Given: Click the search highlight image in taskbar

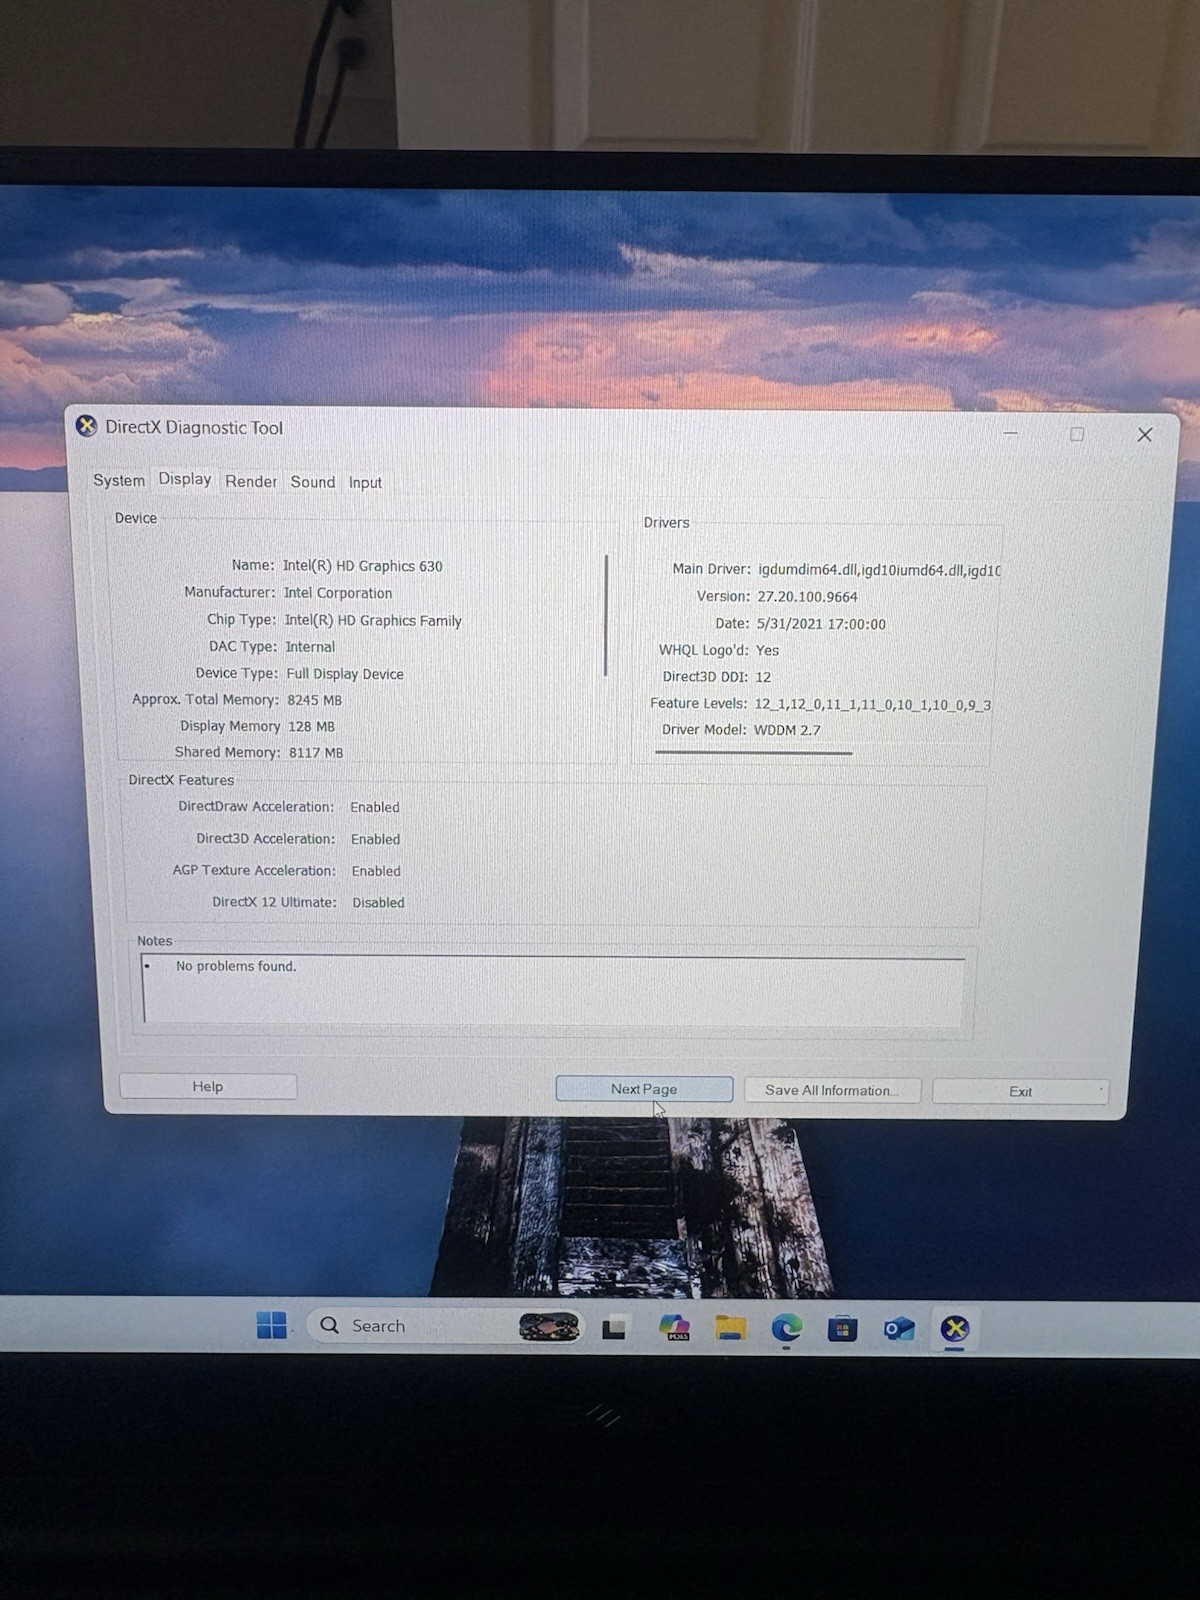Looking at the screenshot, I should tap(549, 1326).
